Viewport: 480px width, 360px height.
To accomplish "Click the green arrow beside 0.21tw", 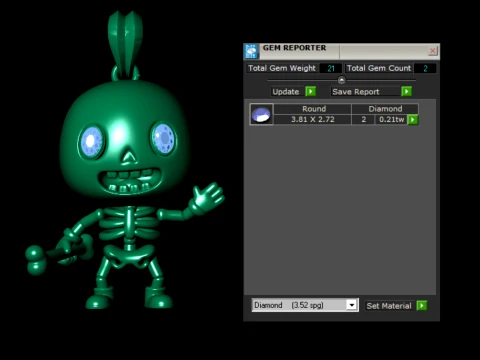I will pyautogui.click(x=413, y=120).
